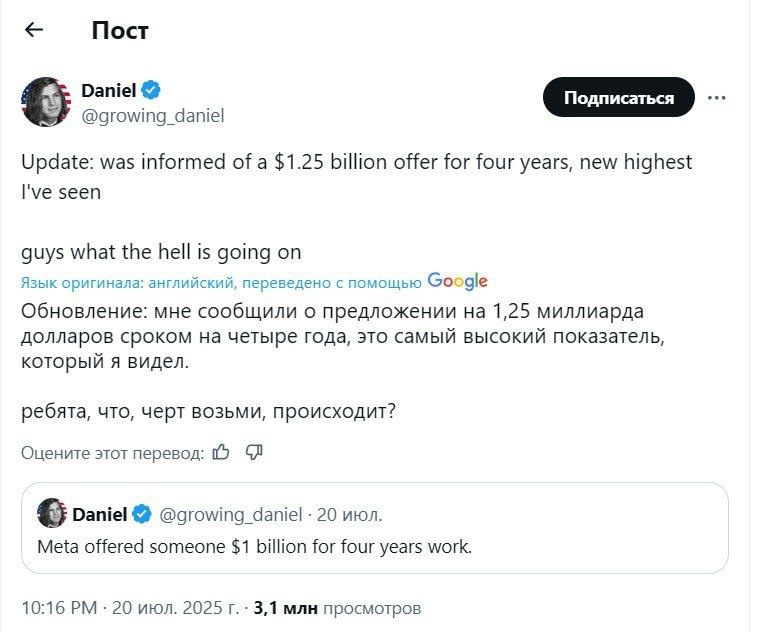Image resolution: width=777 pixels, height=632 pixels.
Task: Open the @growing_daniel handle link
Action: click(152, 116)
